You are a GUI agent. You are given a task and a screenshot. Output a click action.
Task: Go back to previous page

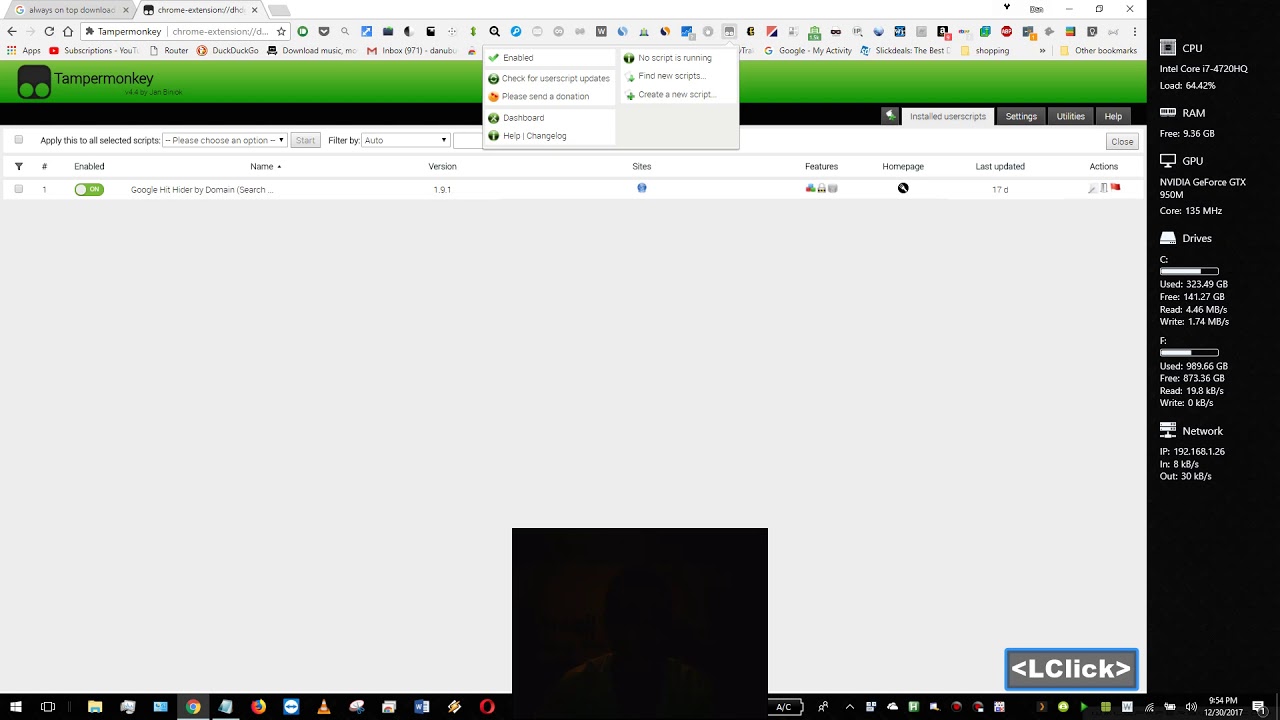pos(12,32)
